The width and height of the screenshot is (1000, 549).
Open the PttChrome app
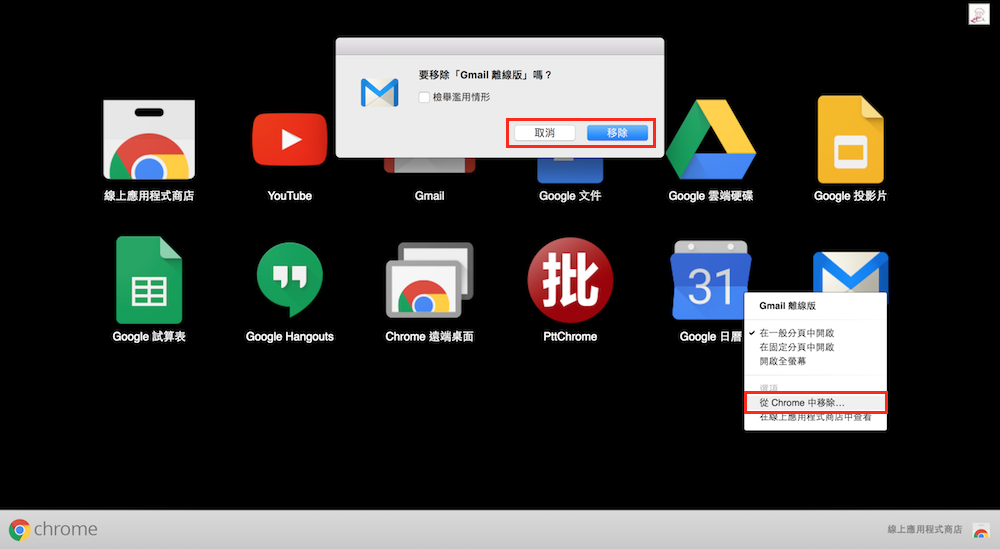point(570,280)
